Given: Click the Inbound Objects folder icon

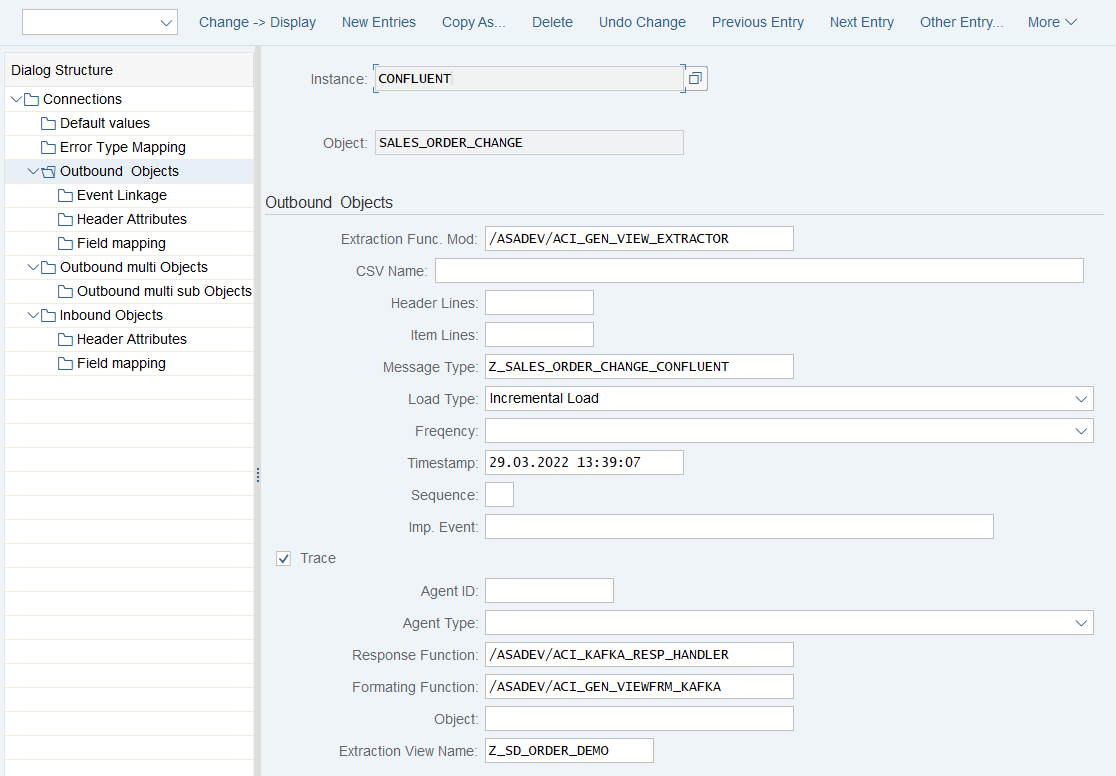Looking at the screenshot, I should pyautogui.click(x=48, y=315).
